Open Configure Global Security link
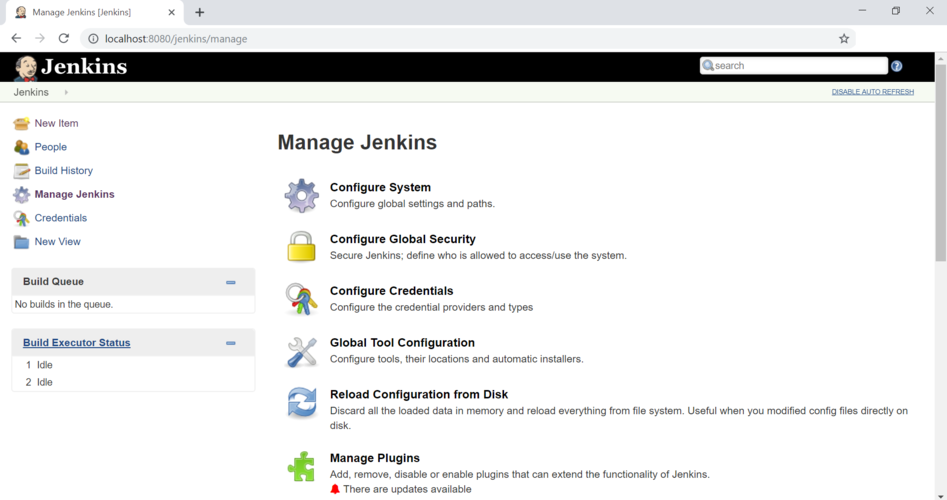This screenshot has width=947, height=500. click(403, 239)
